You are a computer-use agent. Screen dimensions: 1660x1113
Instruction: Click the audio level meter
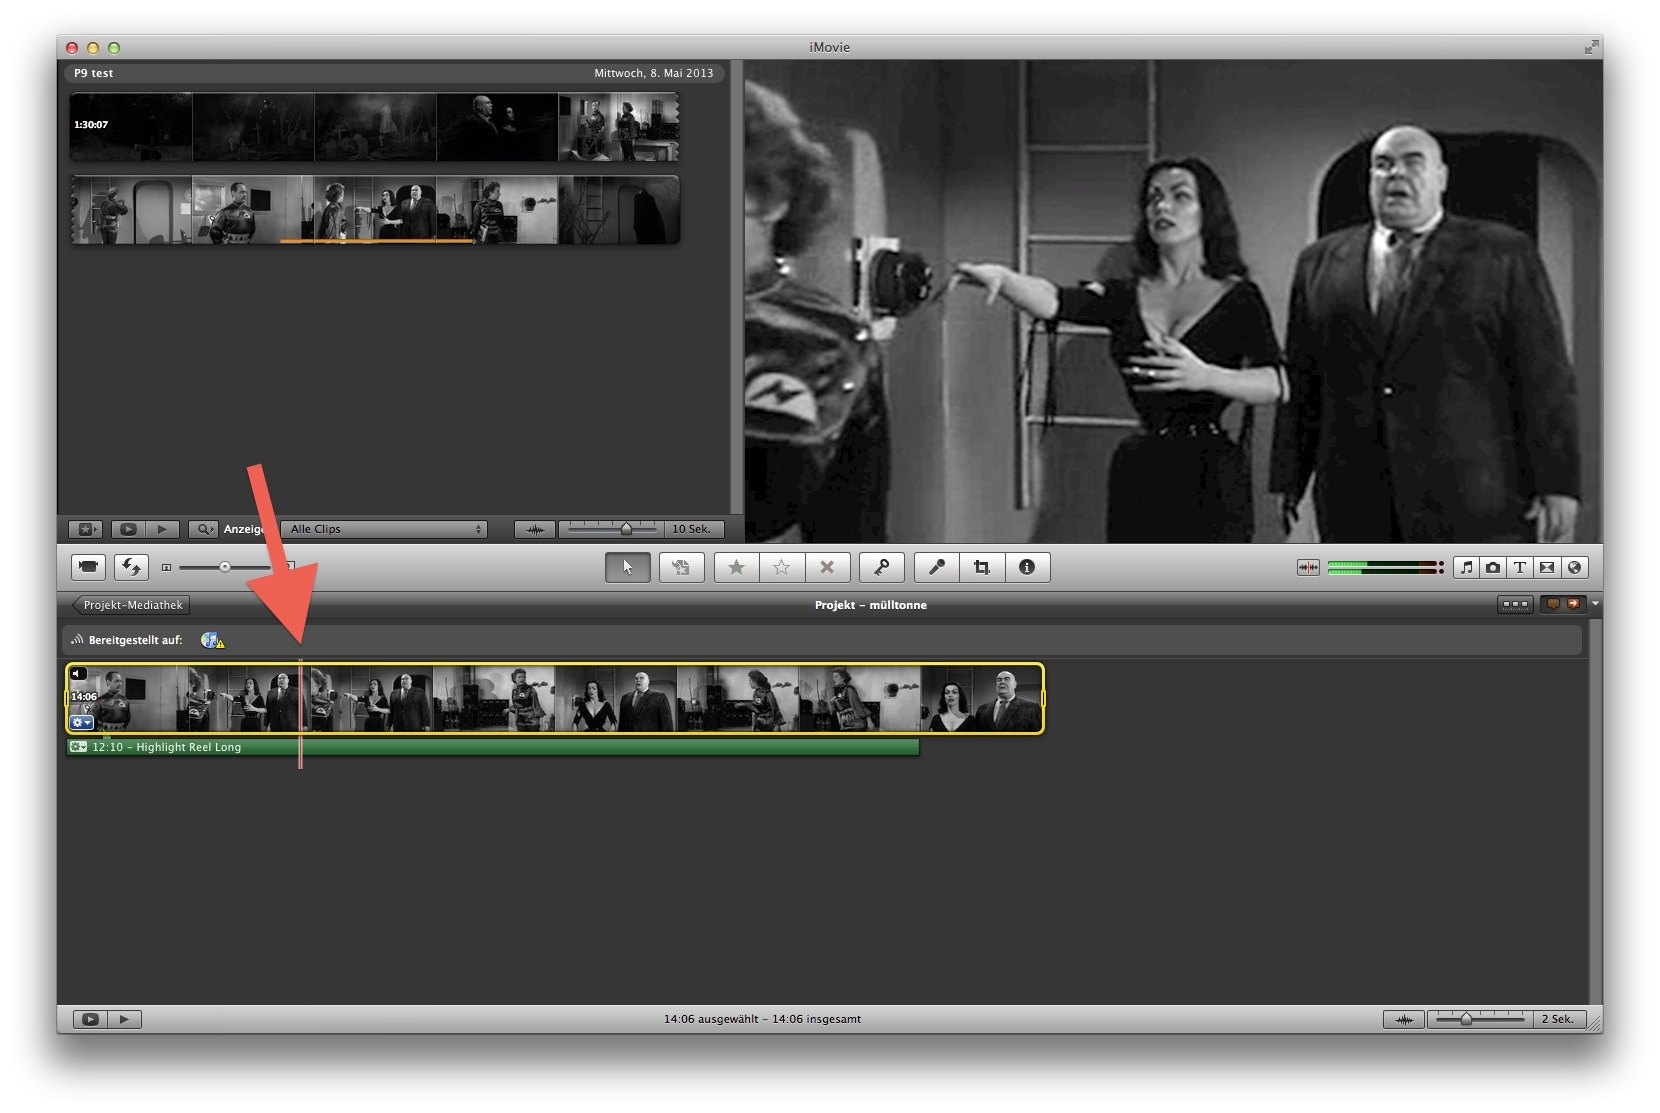pos(1386,567)
